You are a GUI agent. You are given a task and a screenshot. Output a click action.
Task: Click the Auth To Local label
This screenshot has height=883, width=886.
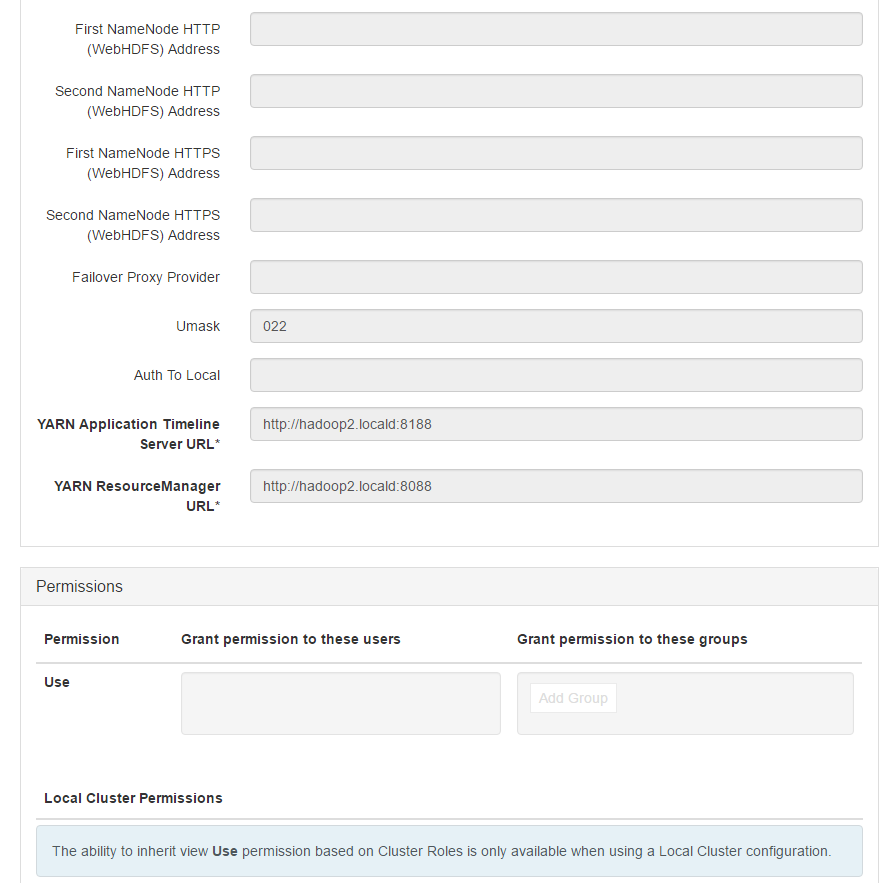177,375
